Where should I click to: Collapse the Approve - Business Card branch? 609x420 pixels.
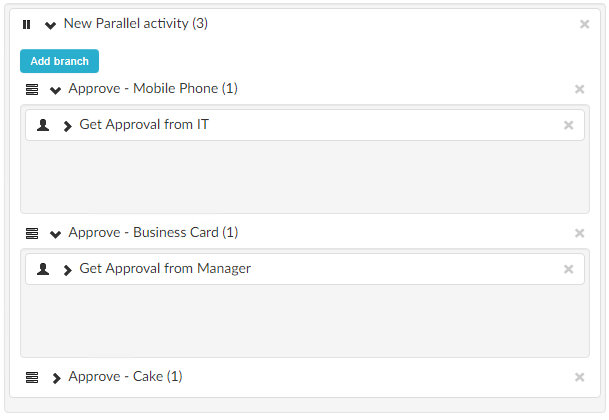click(x=55, y=234)
